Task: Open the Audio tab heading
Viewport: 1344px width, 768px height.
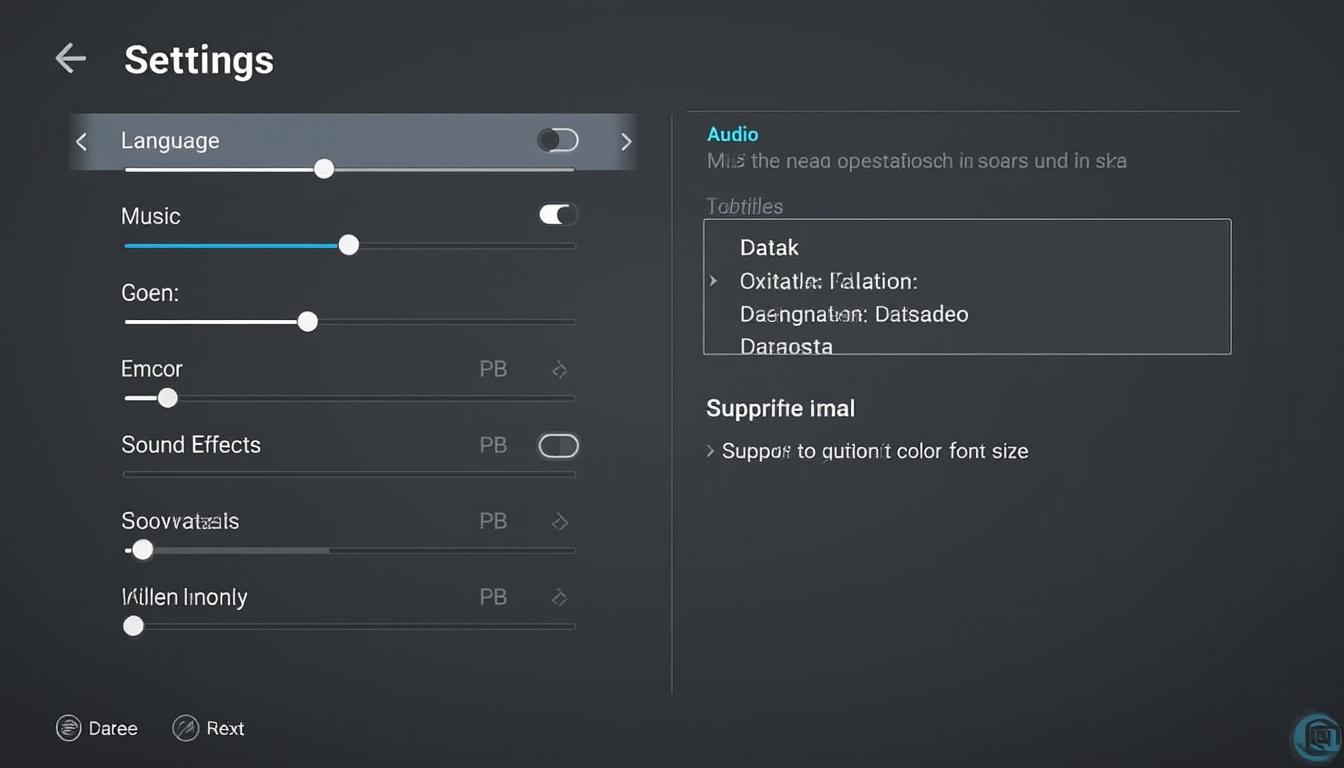Action: coord(732,134)
